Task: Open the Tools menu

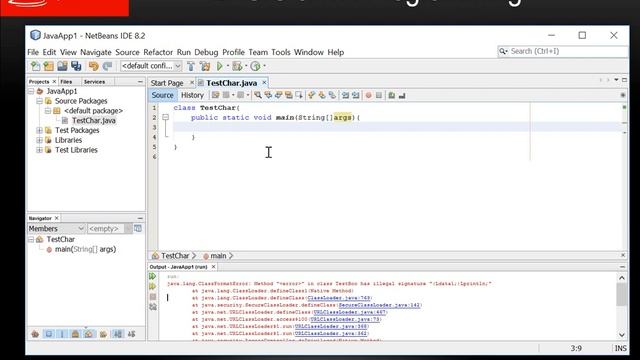Action: coord(281,52)
